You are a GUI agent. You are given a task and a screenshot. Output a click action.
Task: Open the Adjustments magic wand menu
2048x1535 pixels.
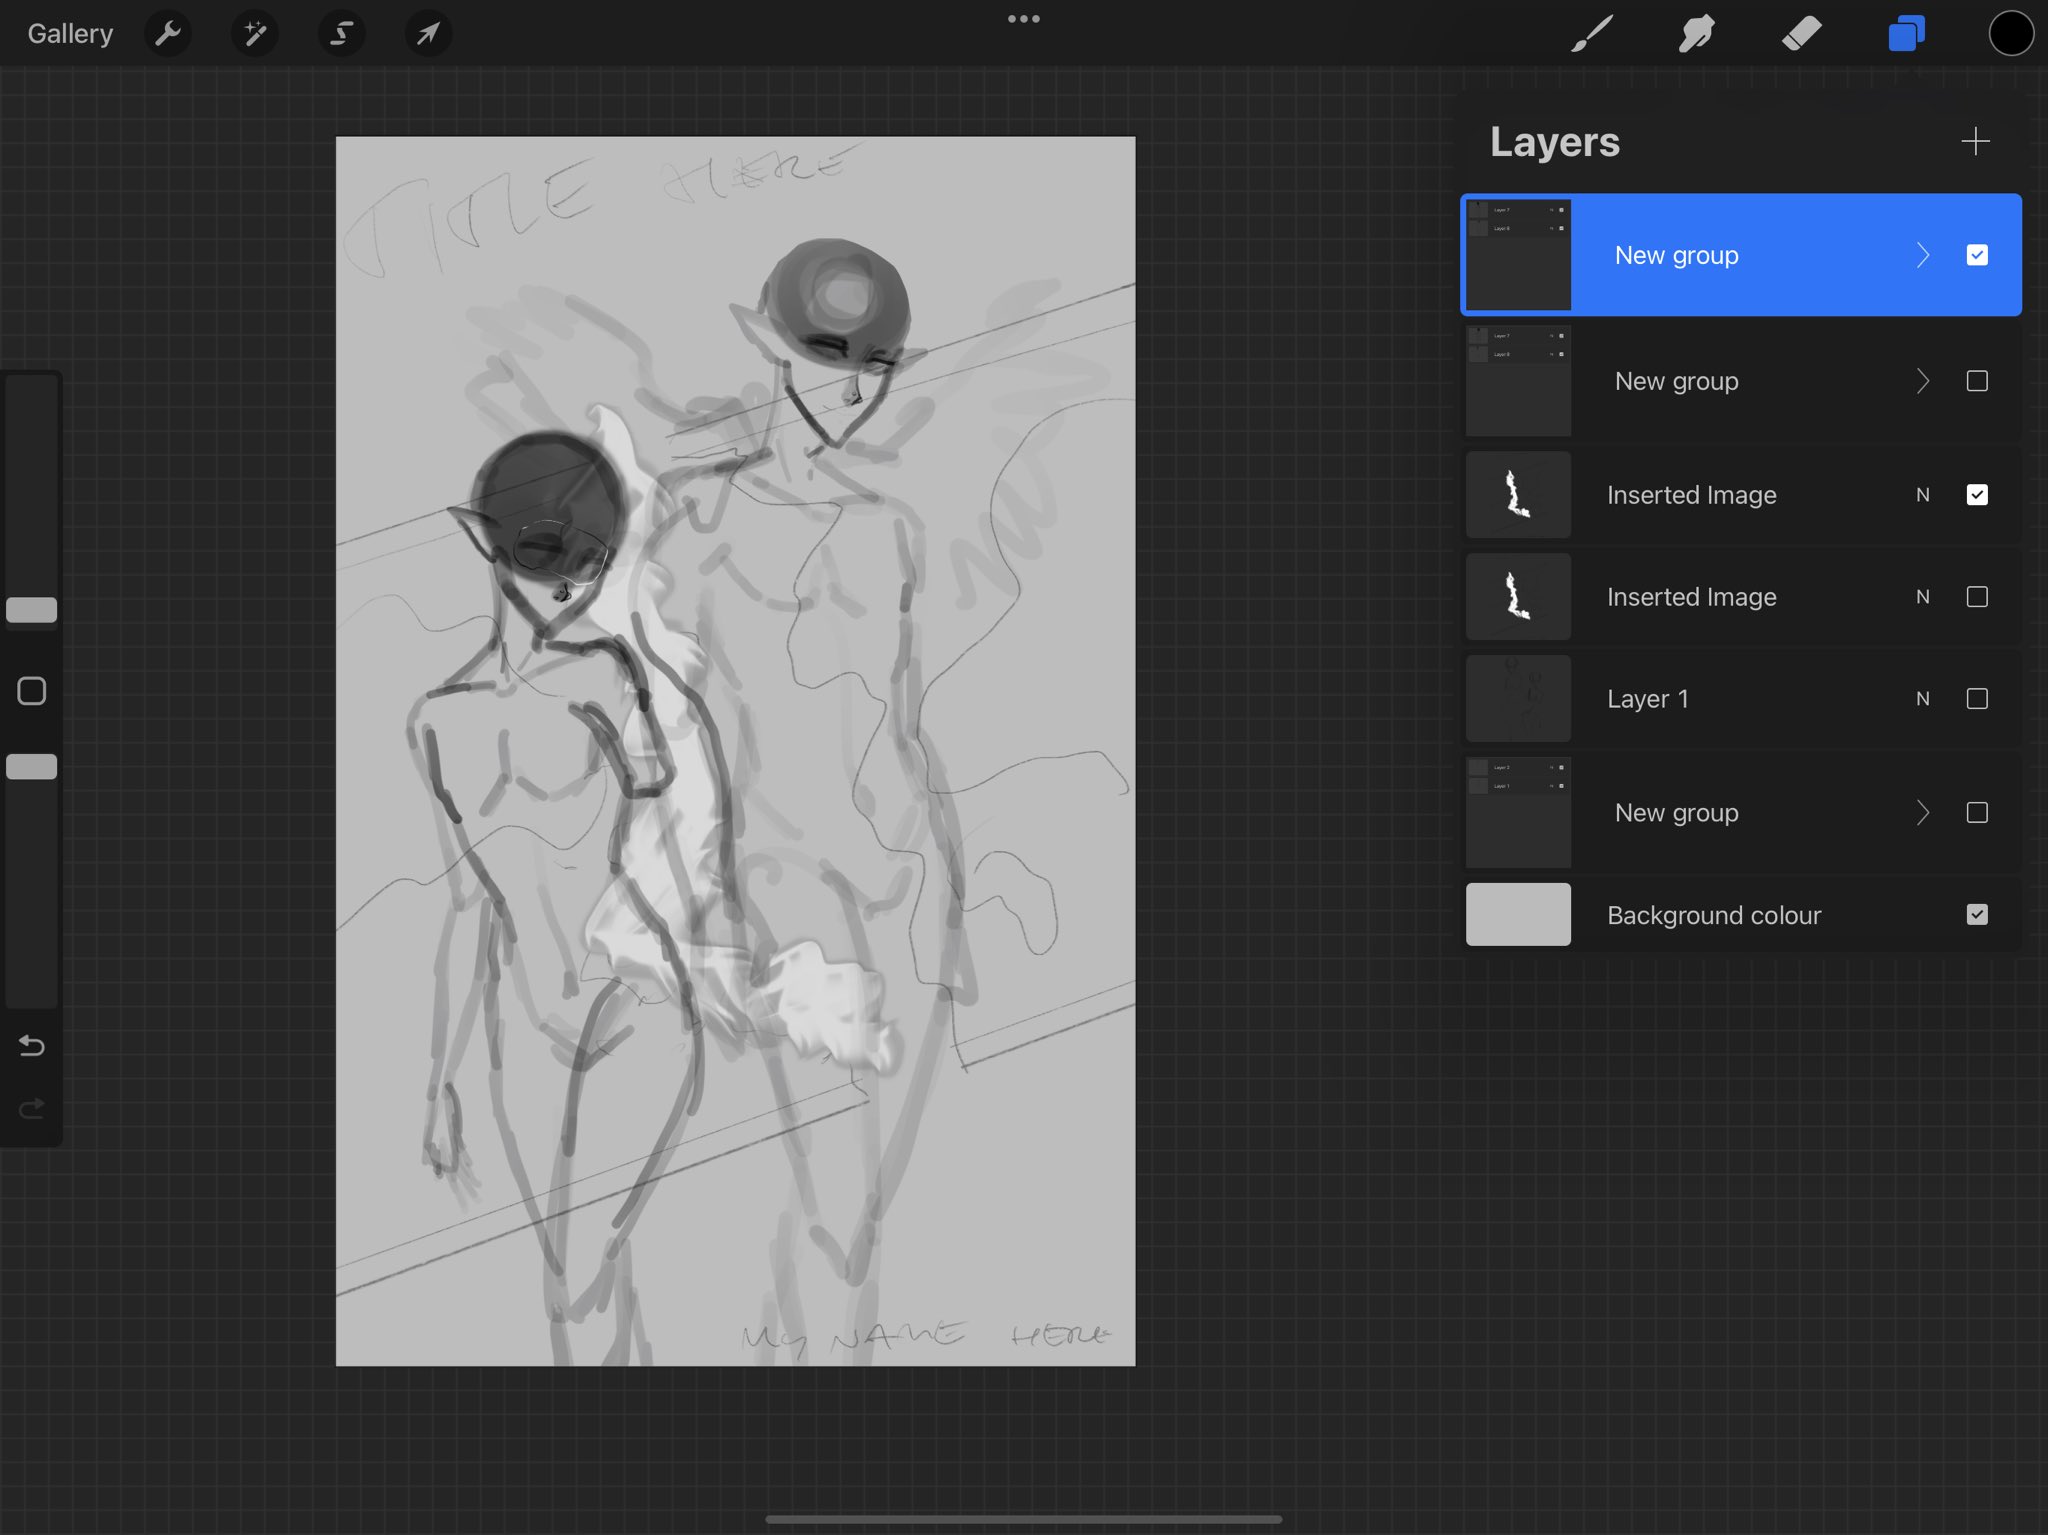pyautogui.click(x=255, y=34)
